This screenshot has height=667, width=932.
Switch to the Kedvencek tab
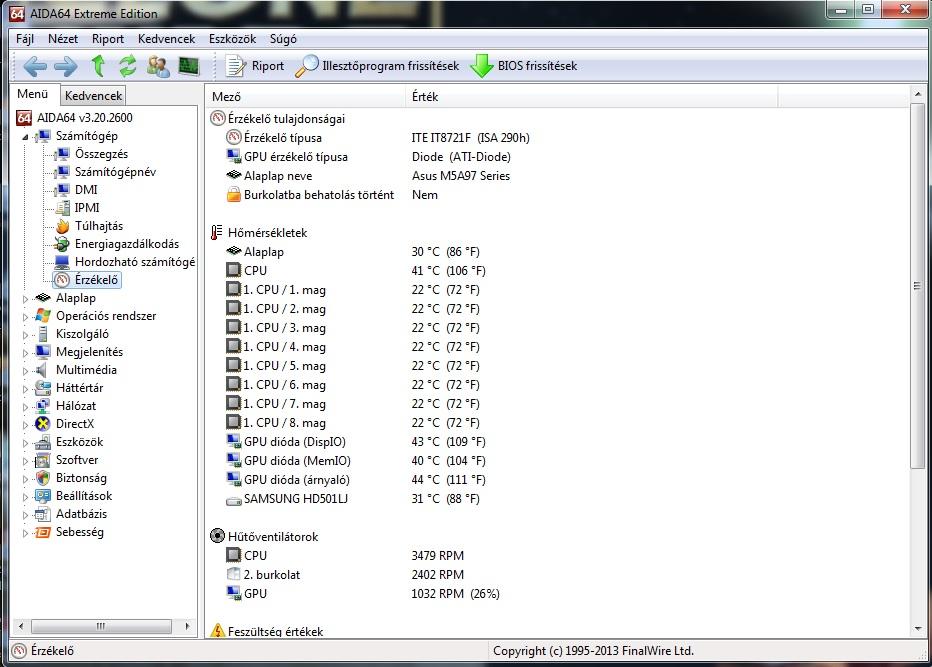pyautogui.click(x=93, y=96)
